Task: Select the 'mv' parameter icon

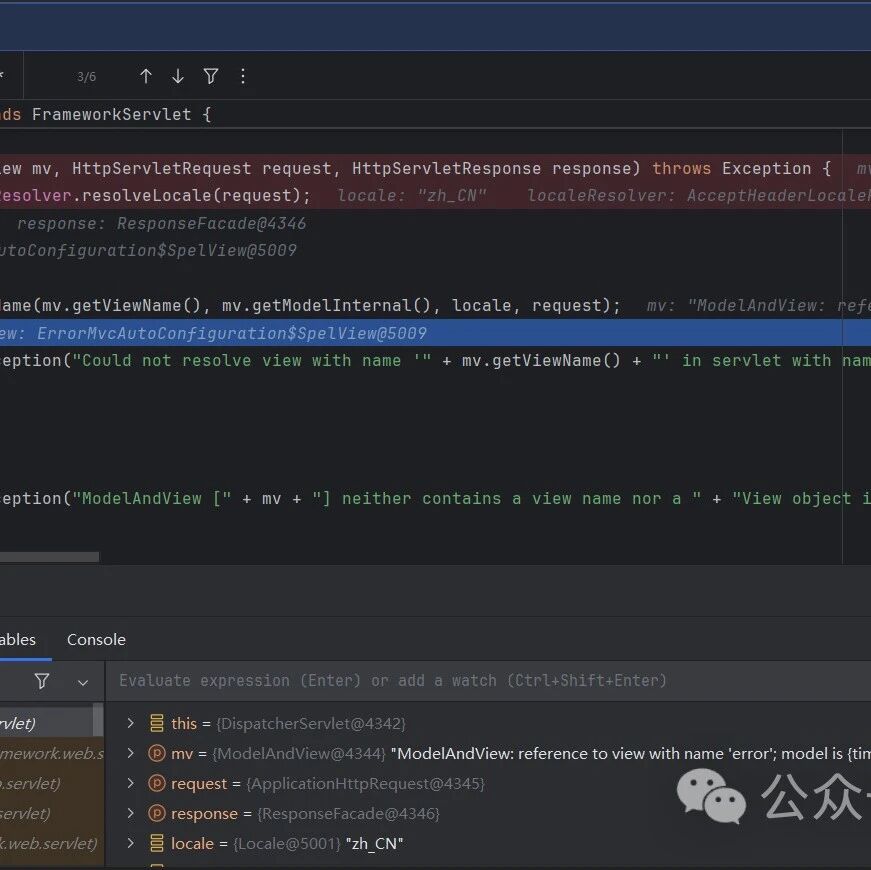Action: [157, 753]
